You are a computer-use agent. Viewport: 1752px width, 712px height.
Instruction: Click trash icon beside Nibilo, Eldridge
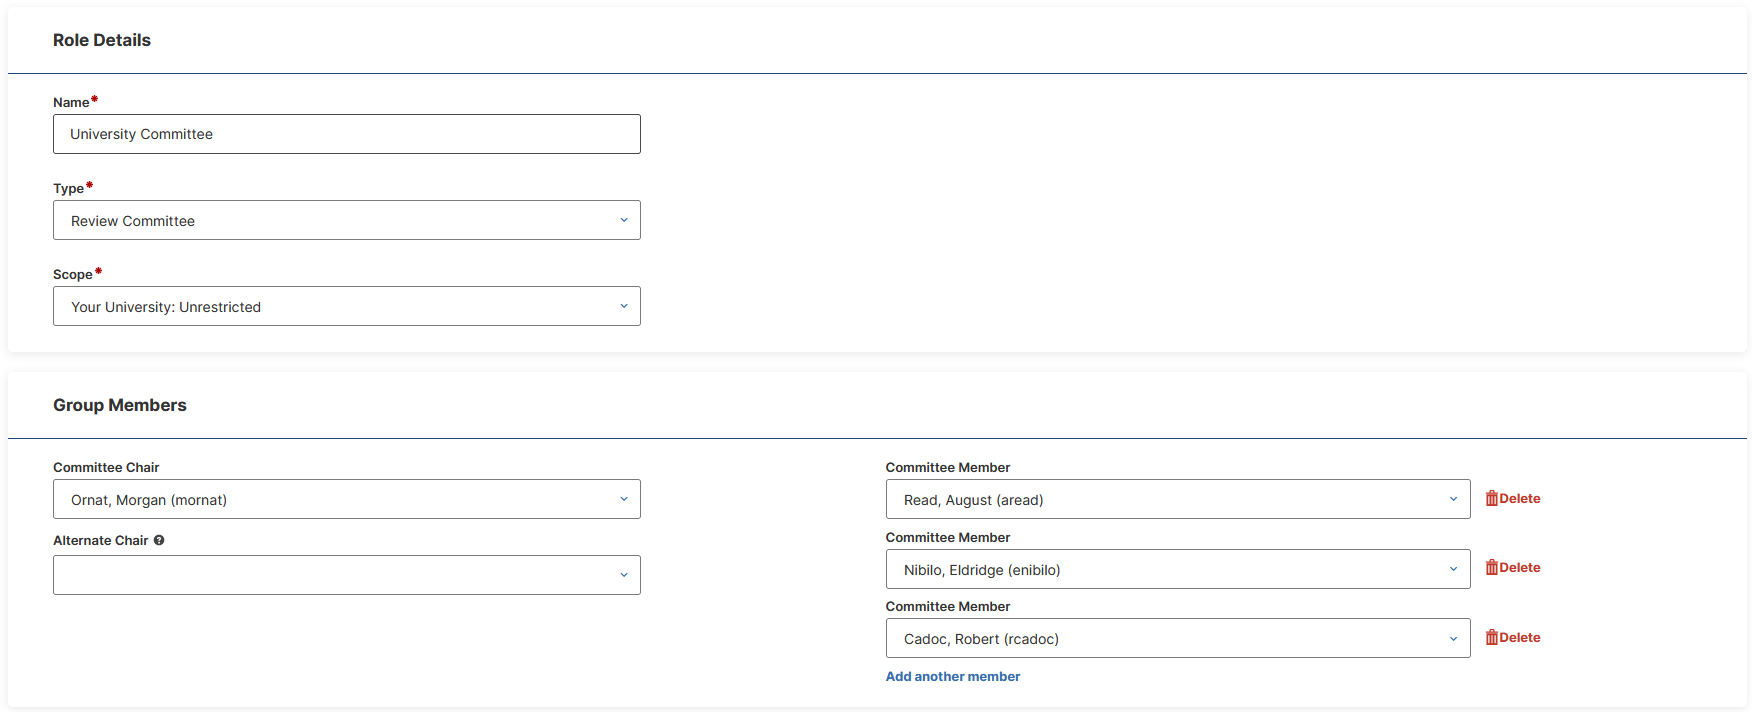pos(1492,567)
